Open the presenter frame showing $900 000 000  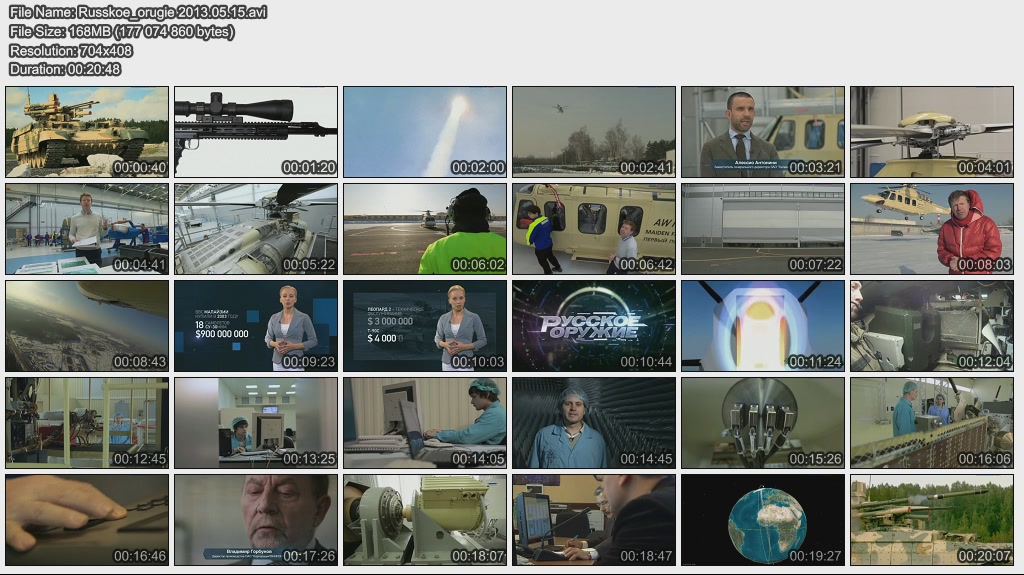256,326
